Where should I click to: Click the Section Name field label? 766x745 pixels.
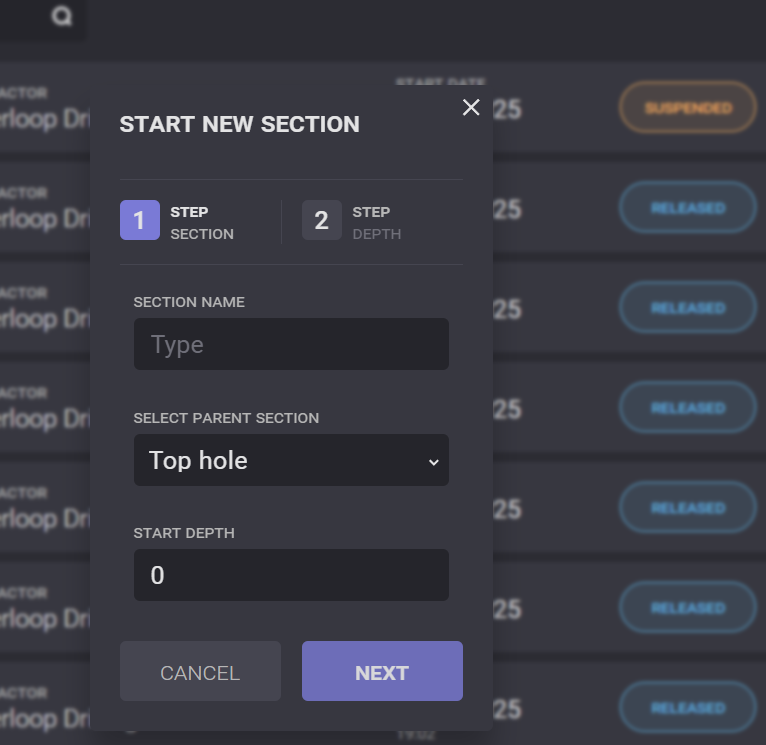[189, 302]
